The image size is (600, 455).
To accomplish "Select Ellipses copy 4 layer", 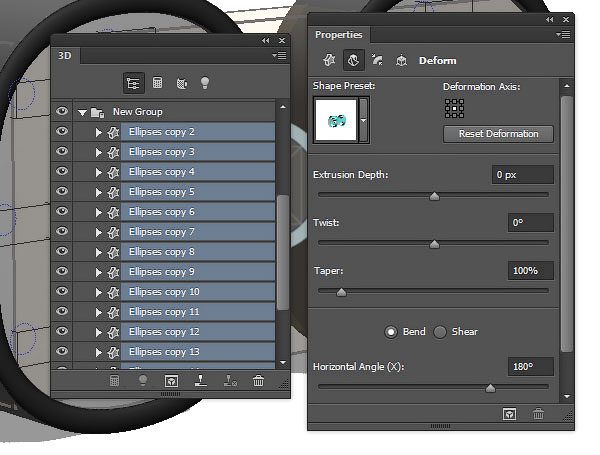I will pyautogui.click(x=198, y=172).
